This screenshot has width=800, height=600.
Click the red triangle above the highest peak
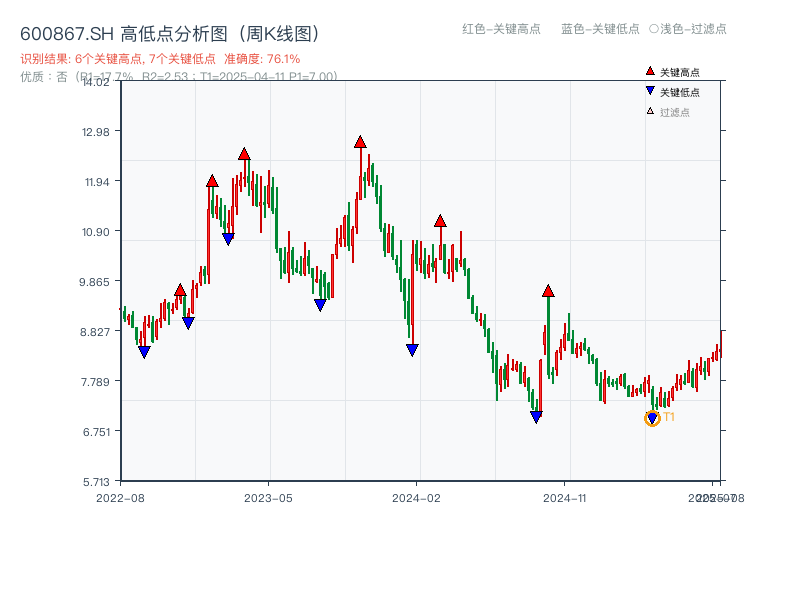361,142
